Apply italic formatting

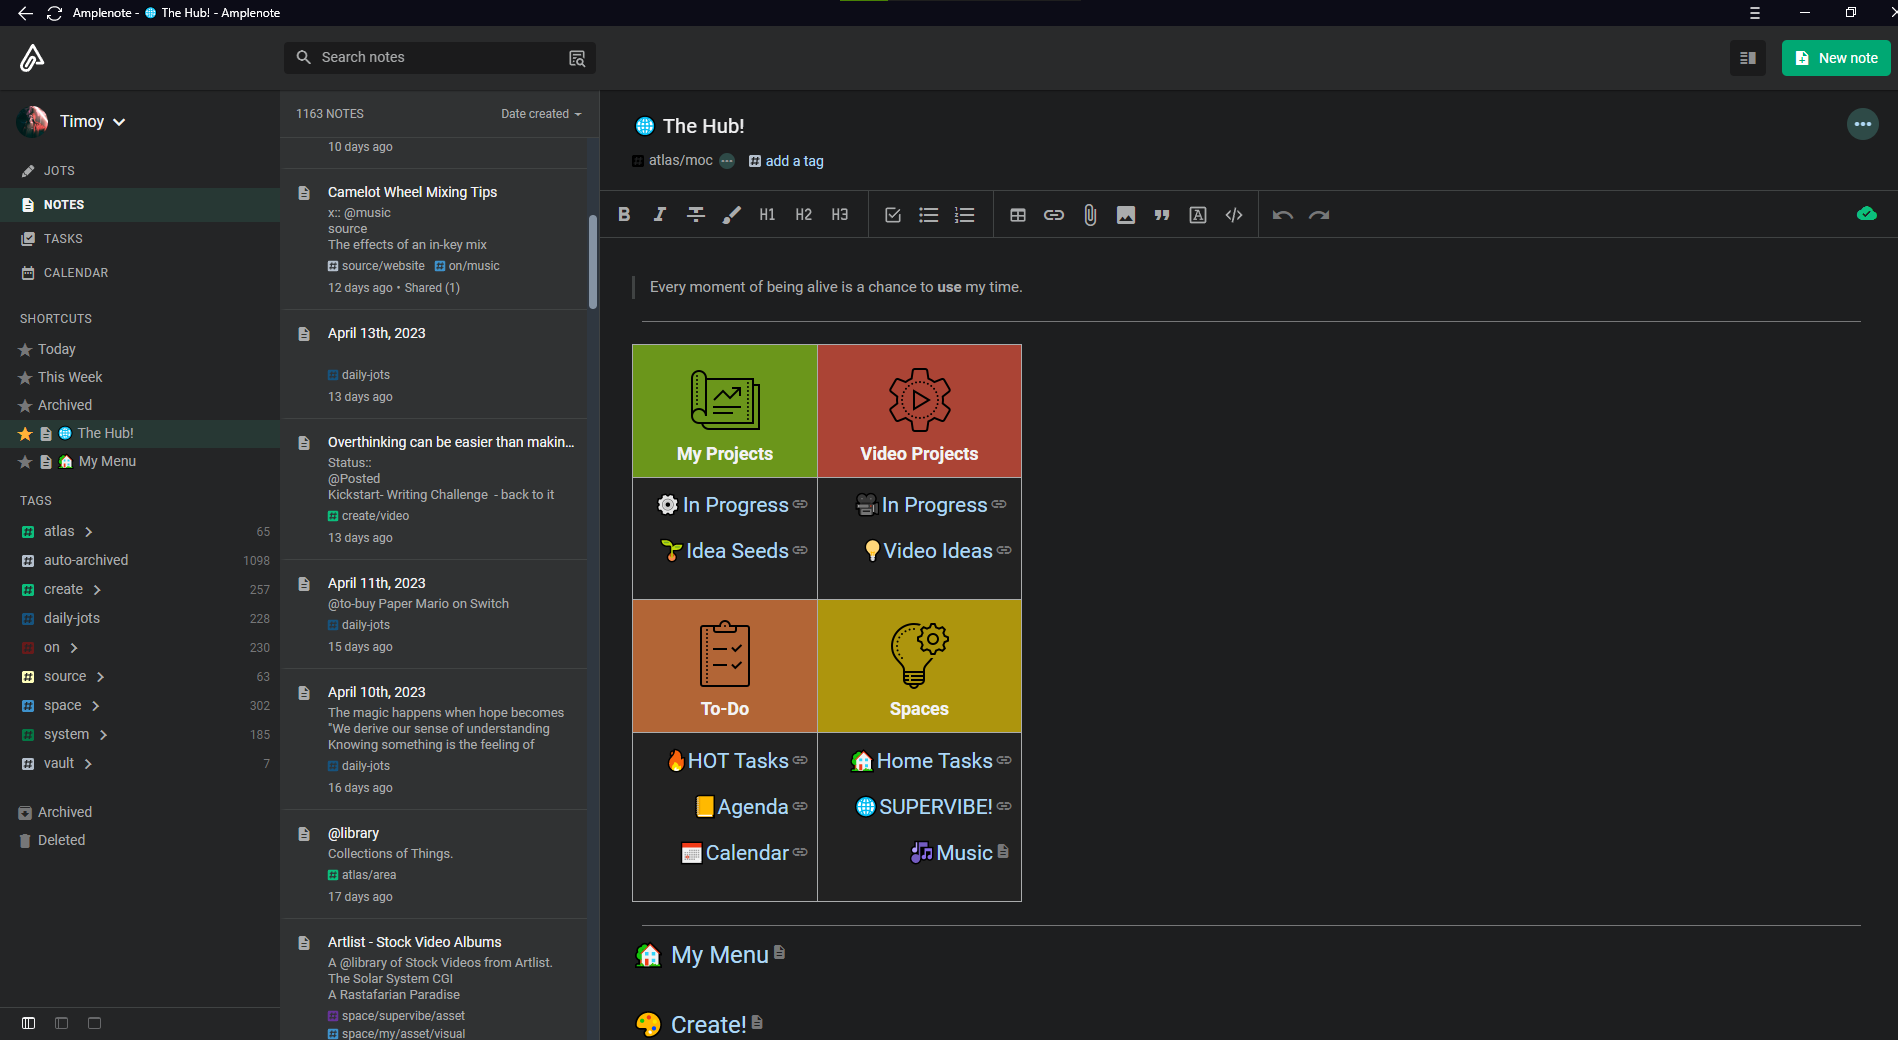(x=659, y=214)
